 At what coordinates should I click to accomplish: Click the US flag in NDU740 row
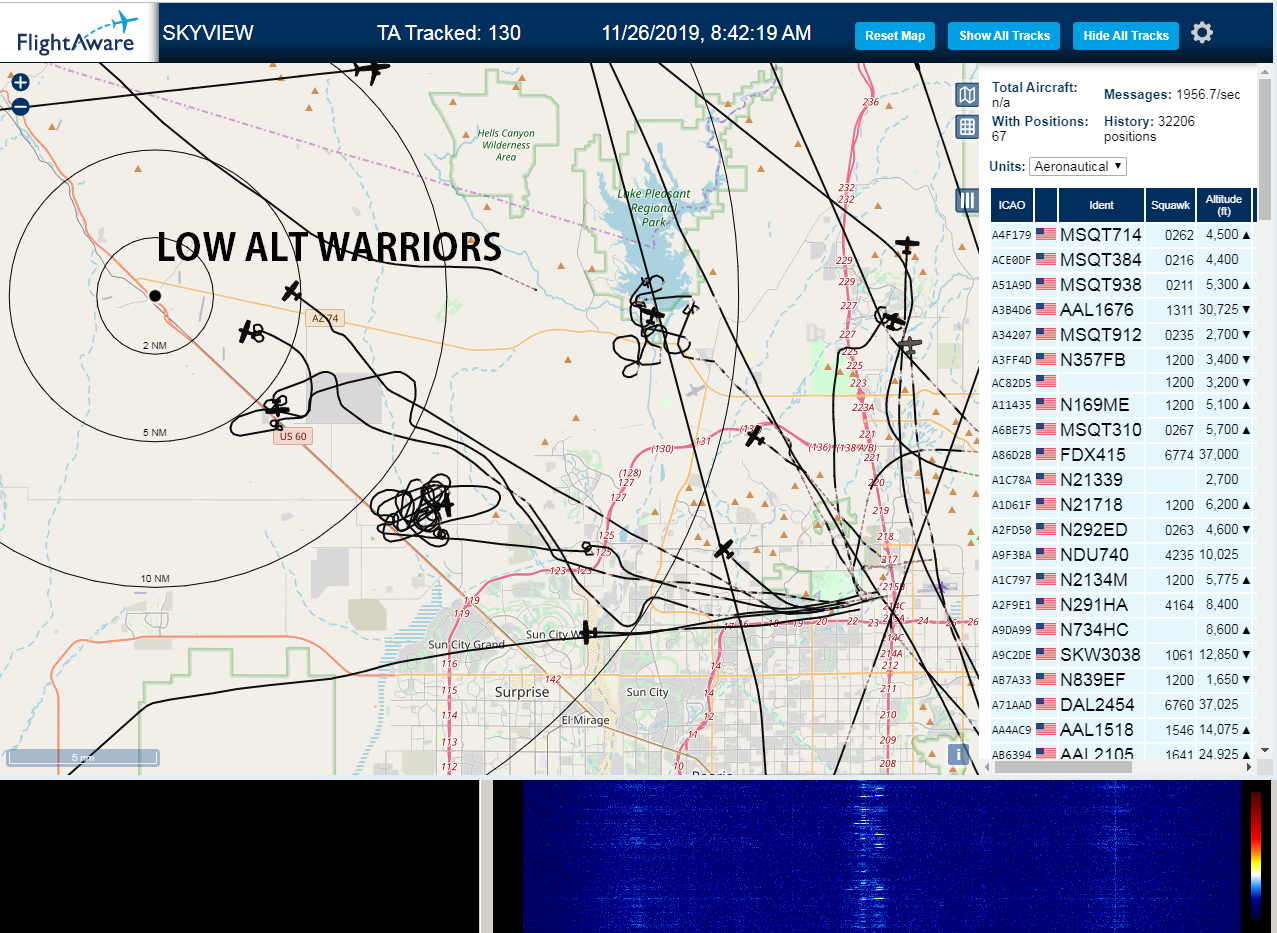pyautogui.click(x=1046, y=555)
